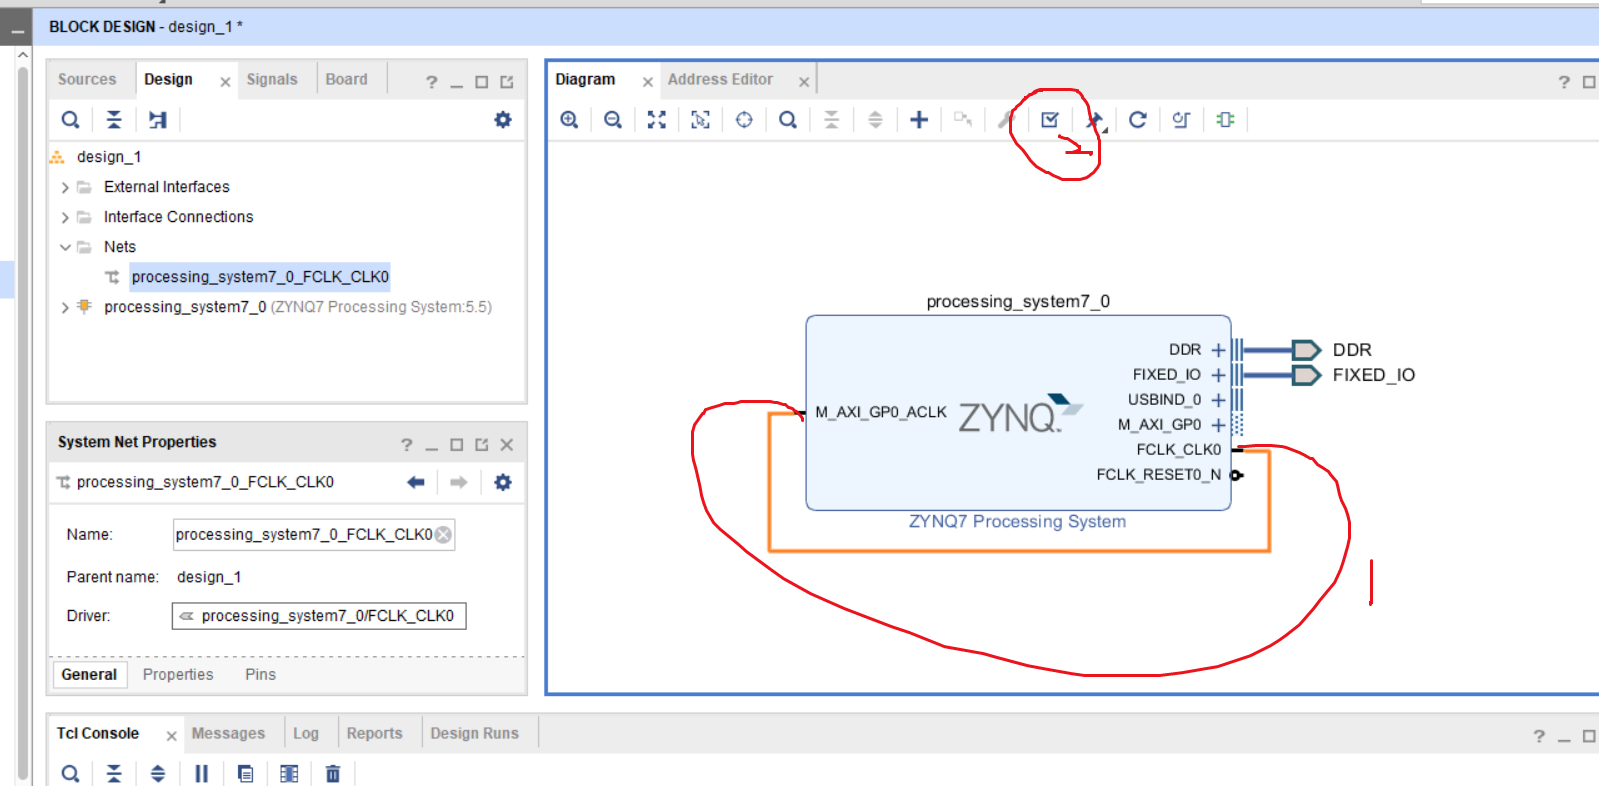This screenshot has height=786, width=1599.
Task: Go back in System Net Properties
Action: [416, 483]
